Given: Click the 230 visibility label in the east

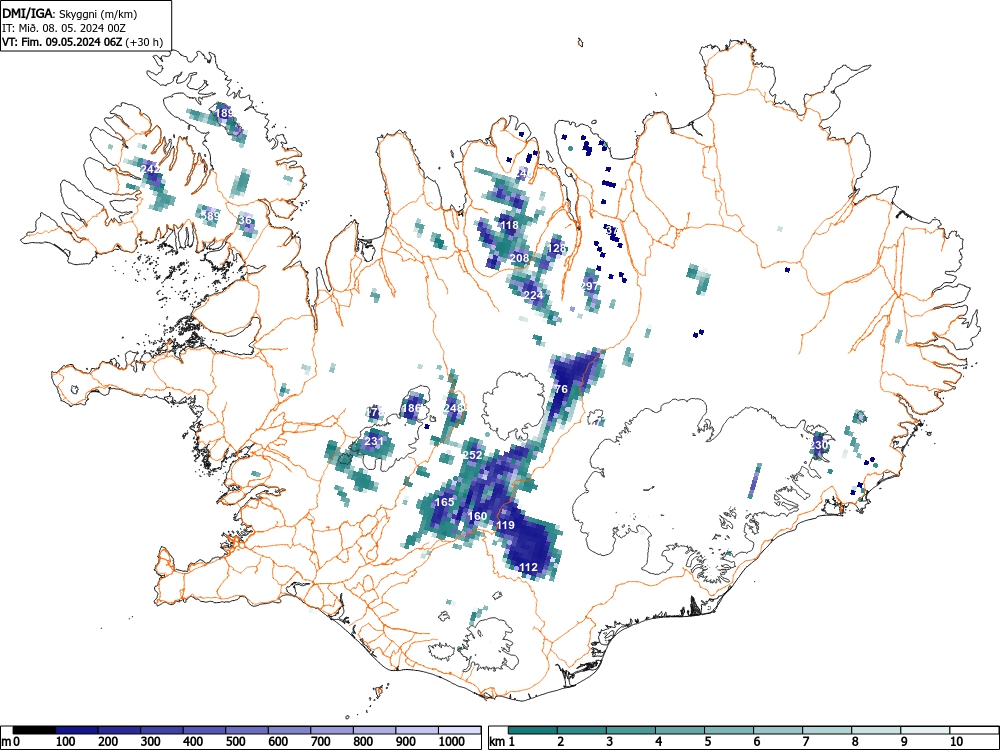Looking at the screenshot, I should point(820,445).
